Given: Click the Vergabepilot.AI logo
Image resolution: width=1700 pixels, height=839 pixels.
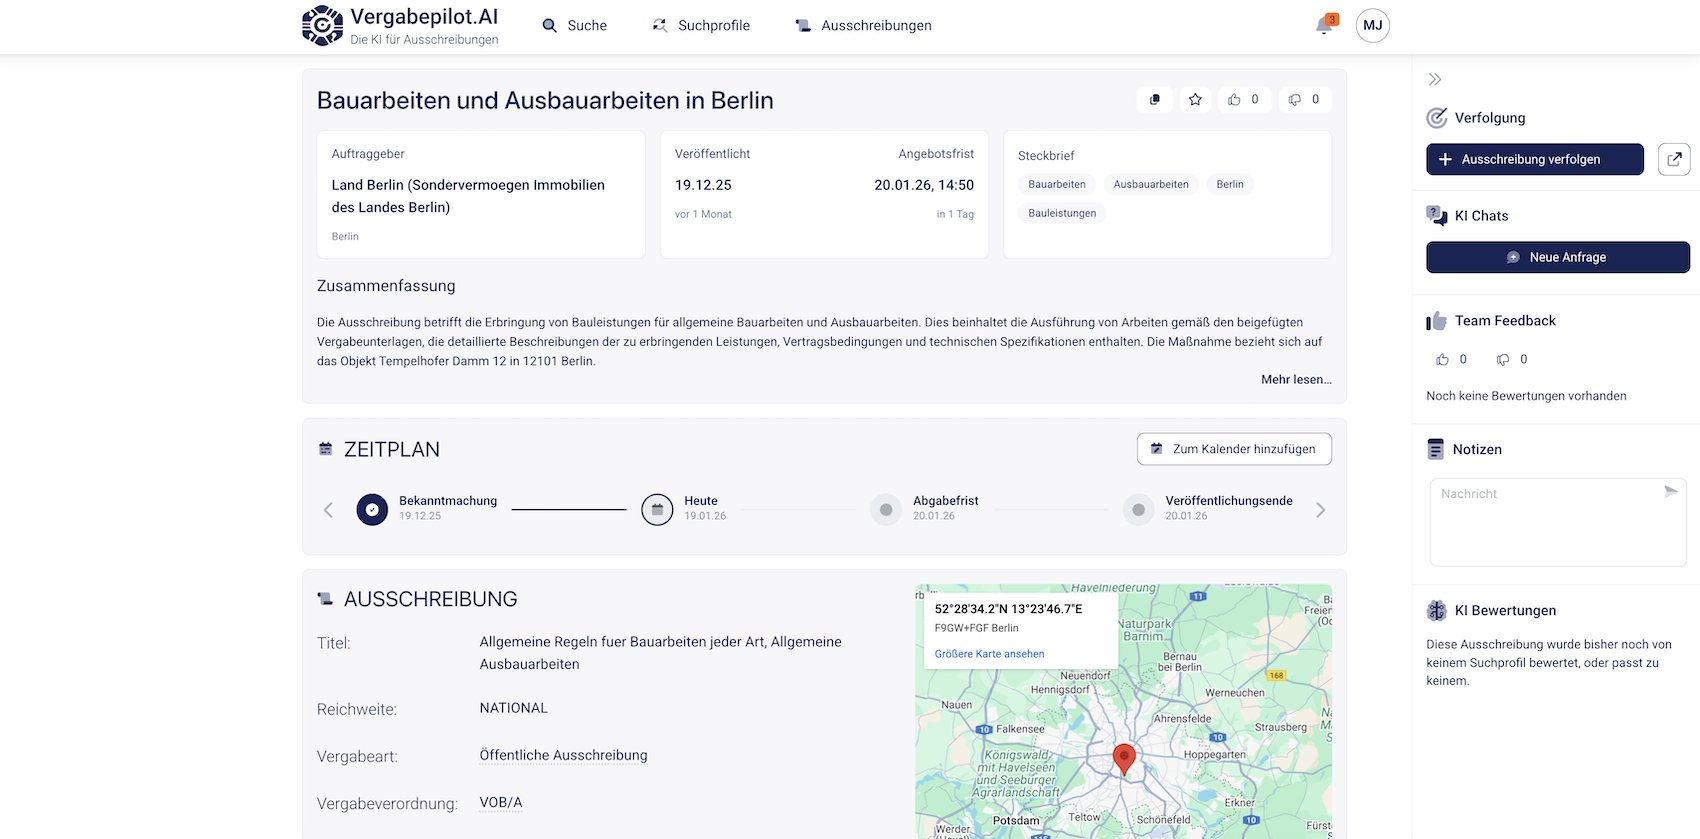Looking at the screenshot, I should coord(400,26).
